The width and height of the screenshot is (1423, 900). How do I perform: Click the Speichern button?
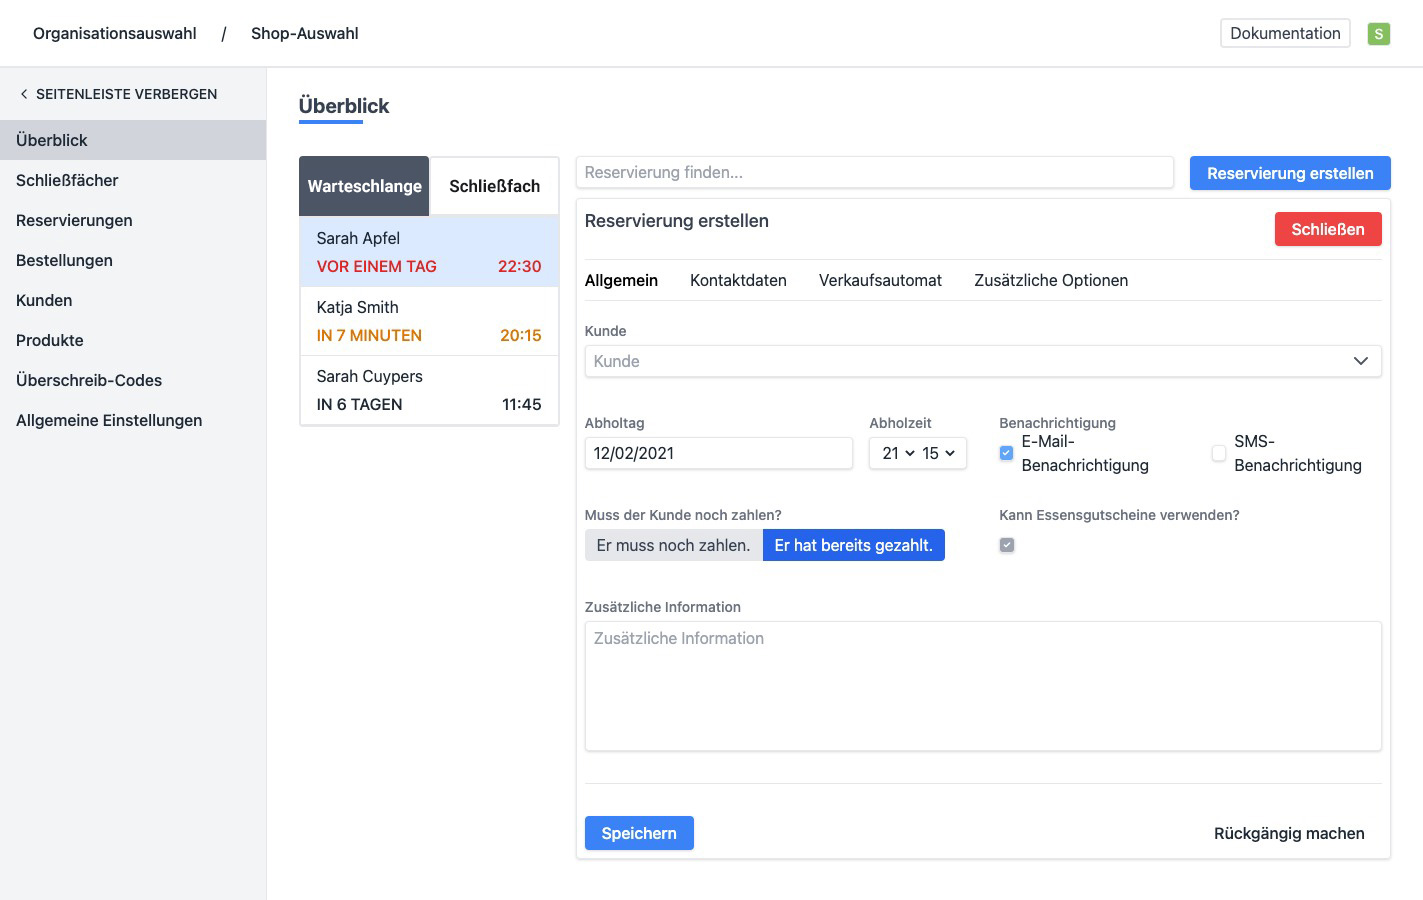(639, 833)
